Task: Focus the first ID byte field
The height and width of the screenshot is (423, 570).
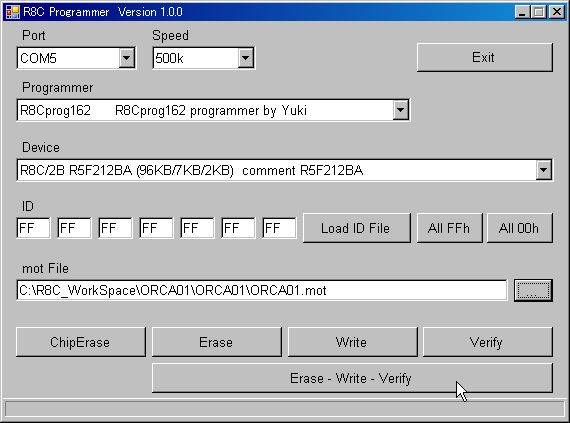Action: pos(33,228)
